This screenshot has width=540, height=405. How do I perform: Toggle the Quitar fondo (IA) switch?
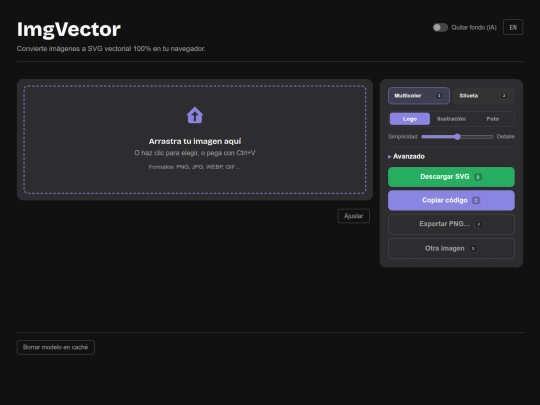(x=440, y=28)
